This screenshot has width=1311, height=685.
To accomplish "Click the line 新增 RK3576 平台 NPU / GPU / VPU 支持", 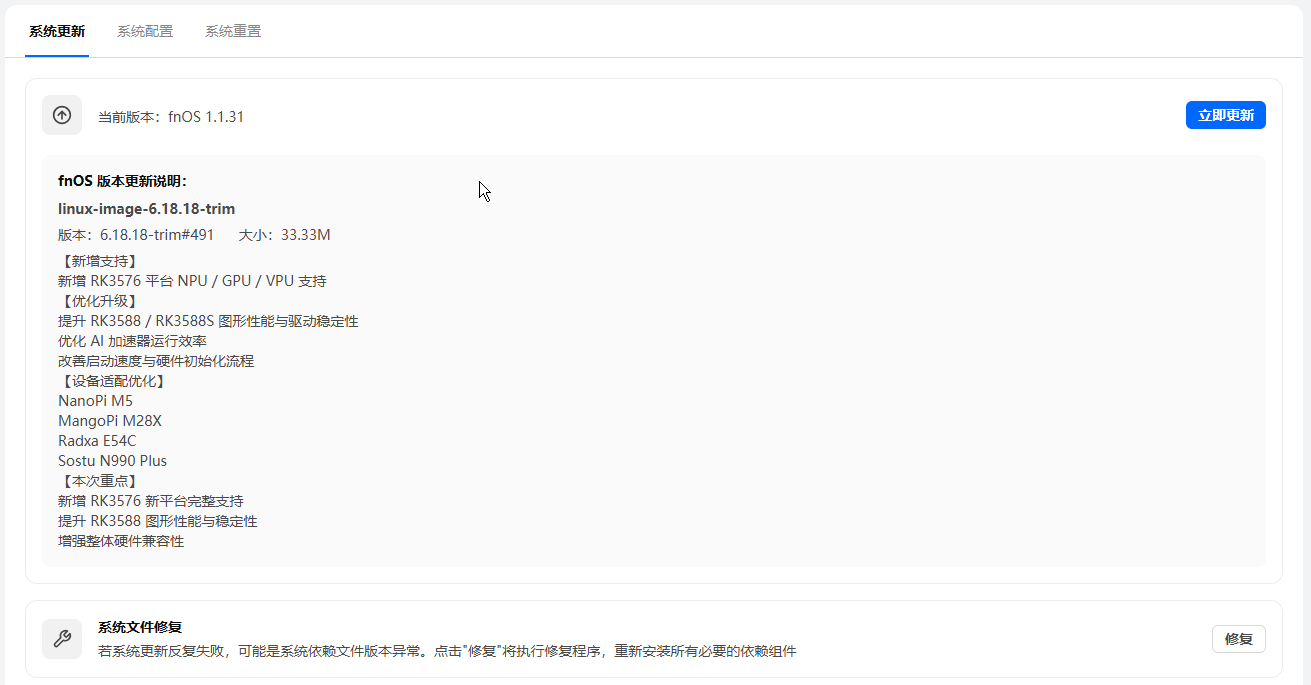I will [192, 281].
